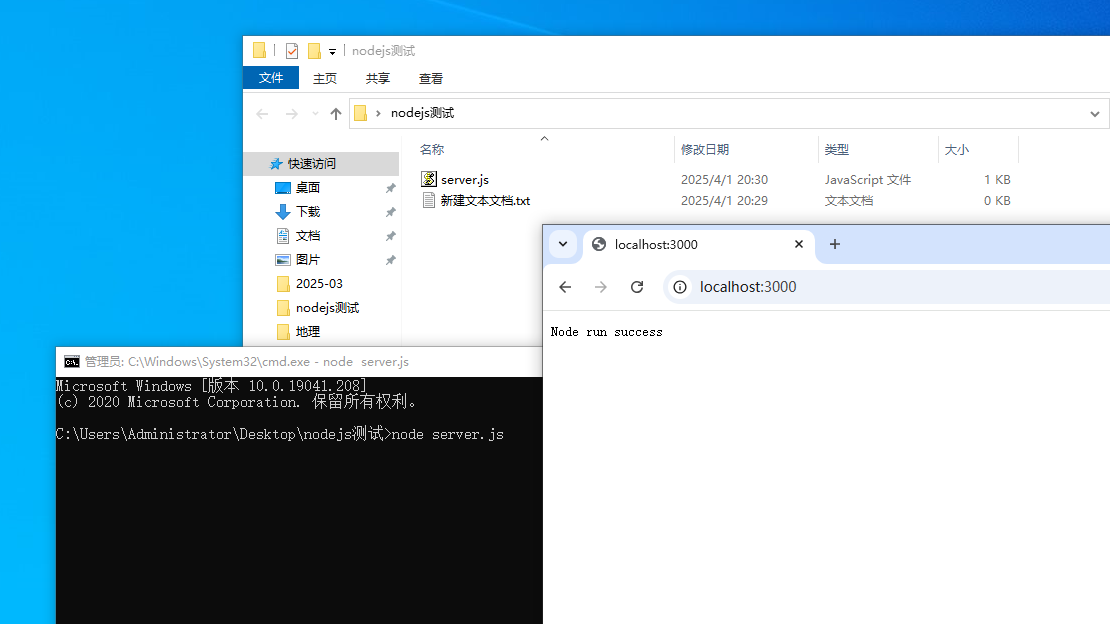
Task: Expand the Explorer address bar history dropdown
Action: pos(1095,114)
